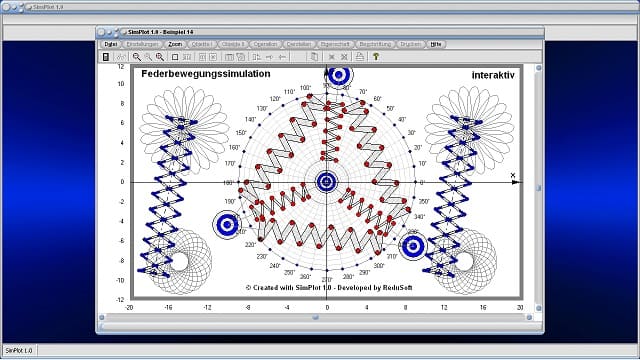Image resolution: width=640 pixels, height=360 pixels.
Task: Click the right-pointing arrow toolbar icon
Action: pos(269,57)
